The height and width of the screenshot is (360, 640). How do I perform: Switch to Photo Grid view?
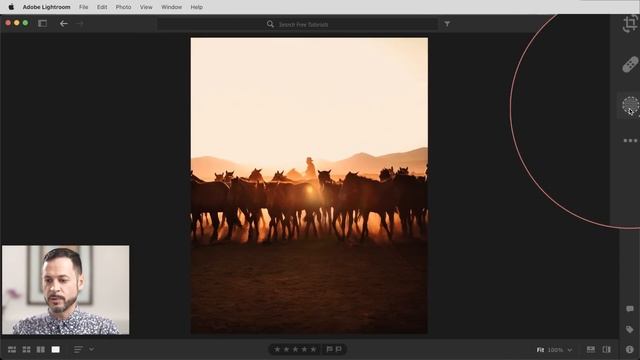pyautogui.click(x=12, y=349)
